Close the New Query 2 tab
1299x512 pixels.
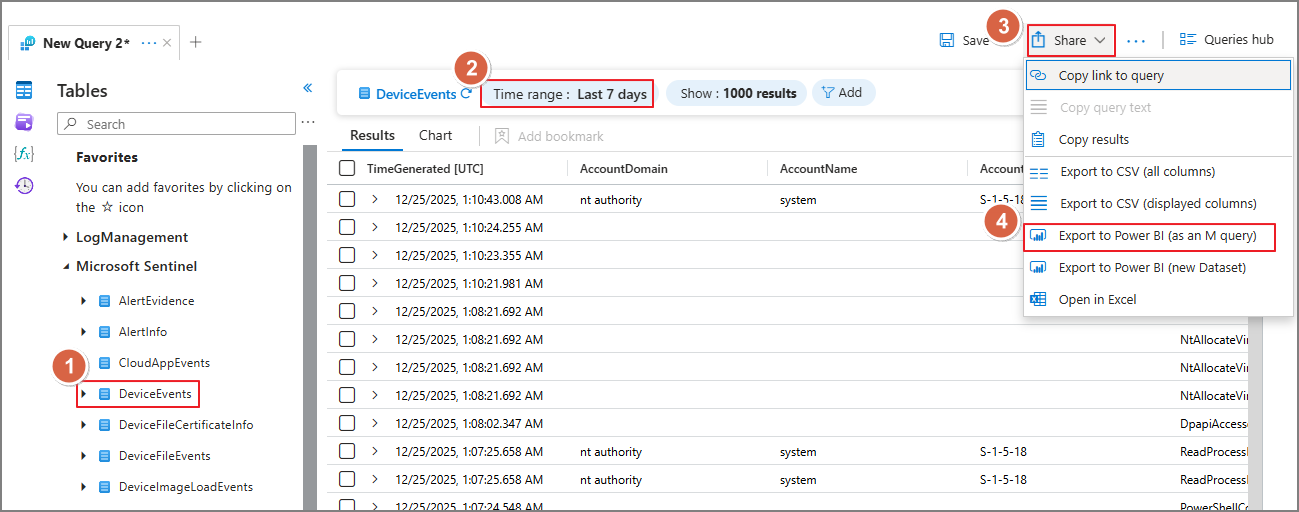click(167, 43)
